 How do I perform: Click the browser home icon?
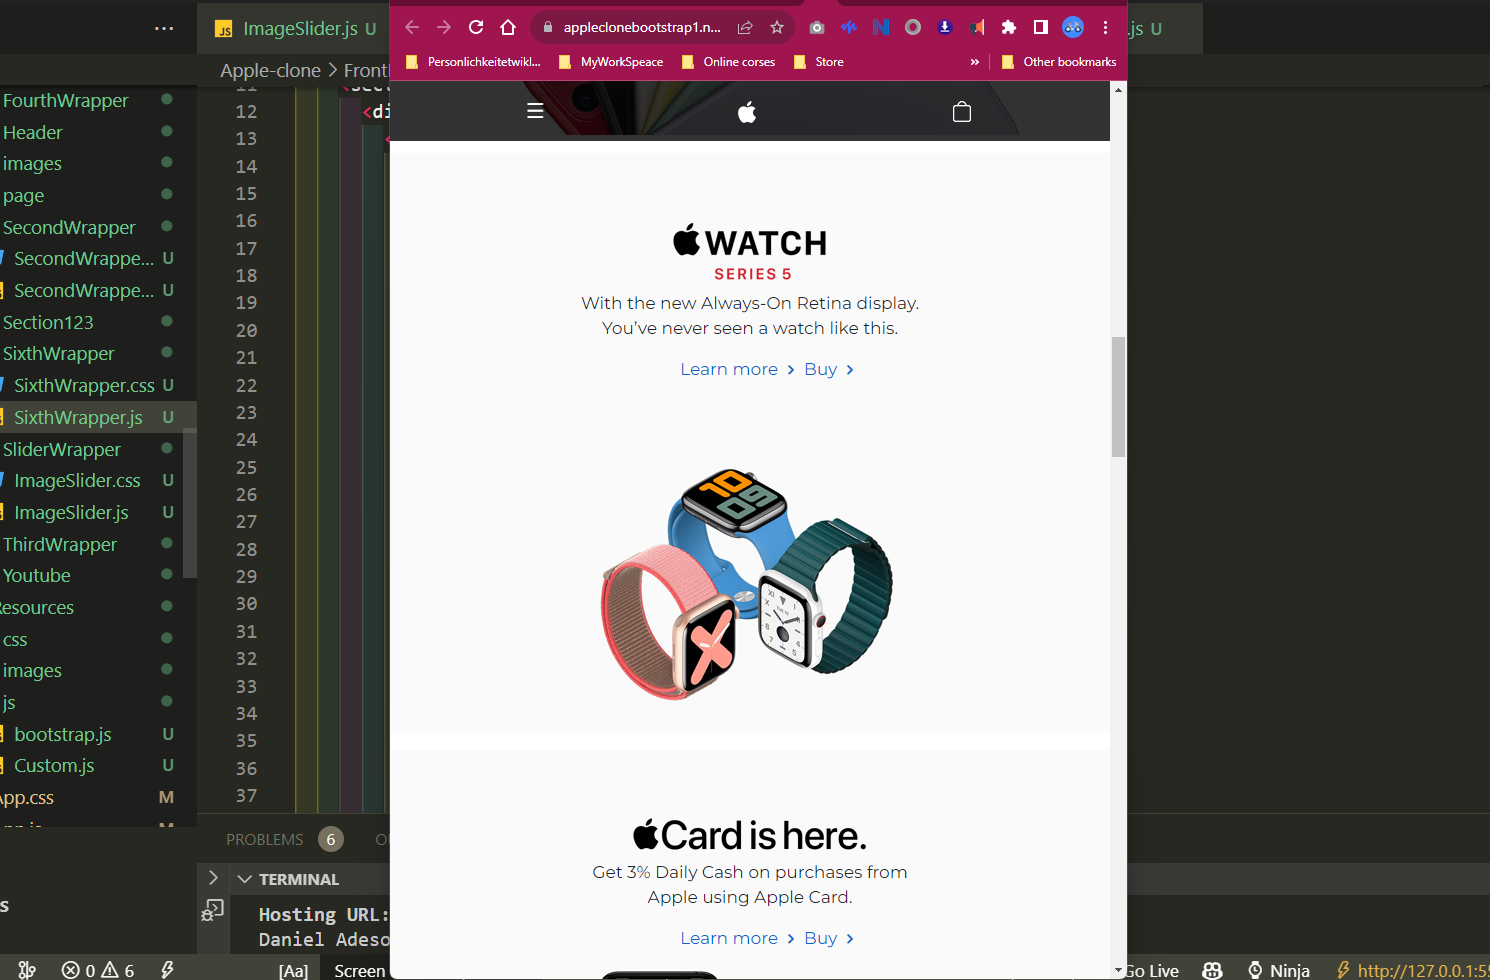[x=508, y=27]
